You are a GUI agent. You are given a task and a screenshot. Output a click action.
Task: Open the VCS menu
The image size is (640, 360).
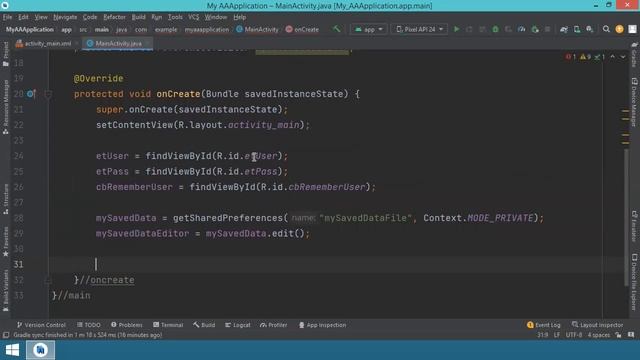point(193,17)
